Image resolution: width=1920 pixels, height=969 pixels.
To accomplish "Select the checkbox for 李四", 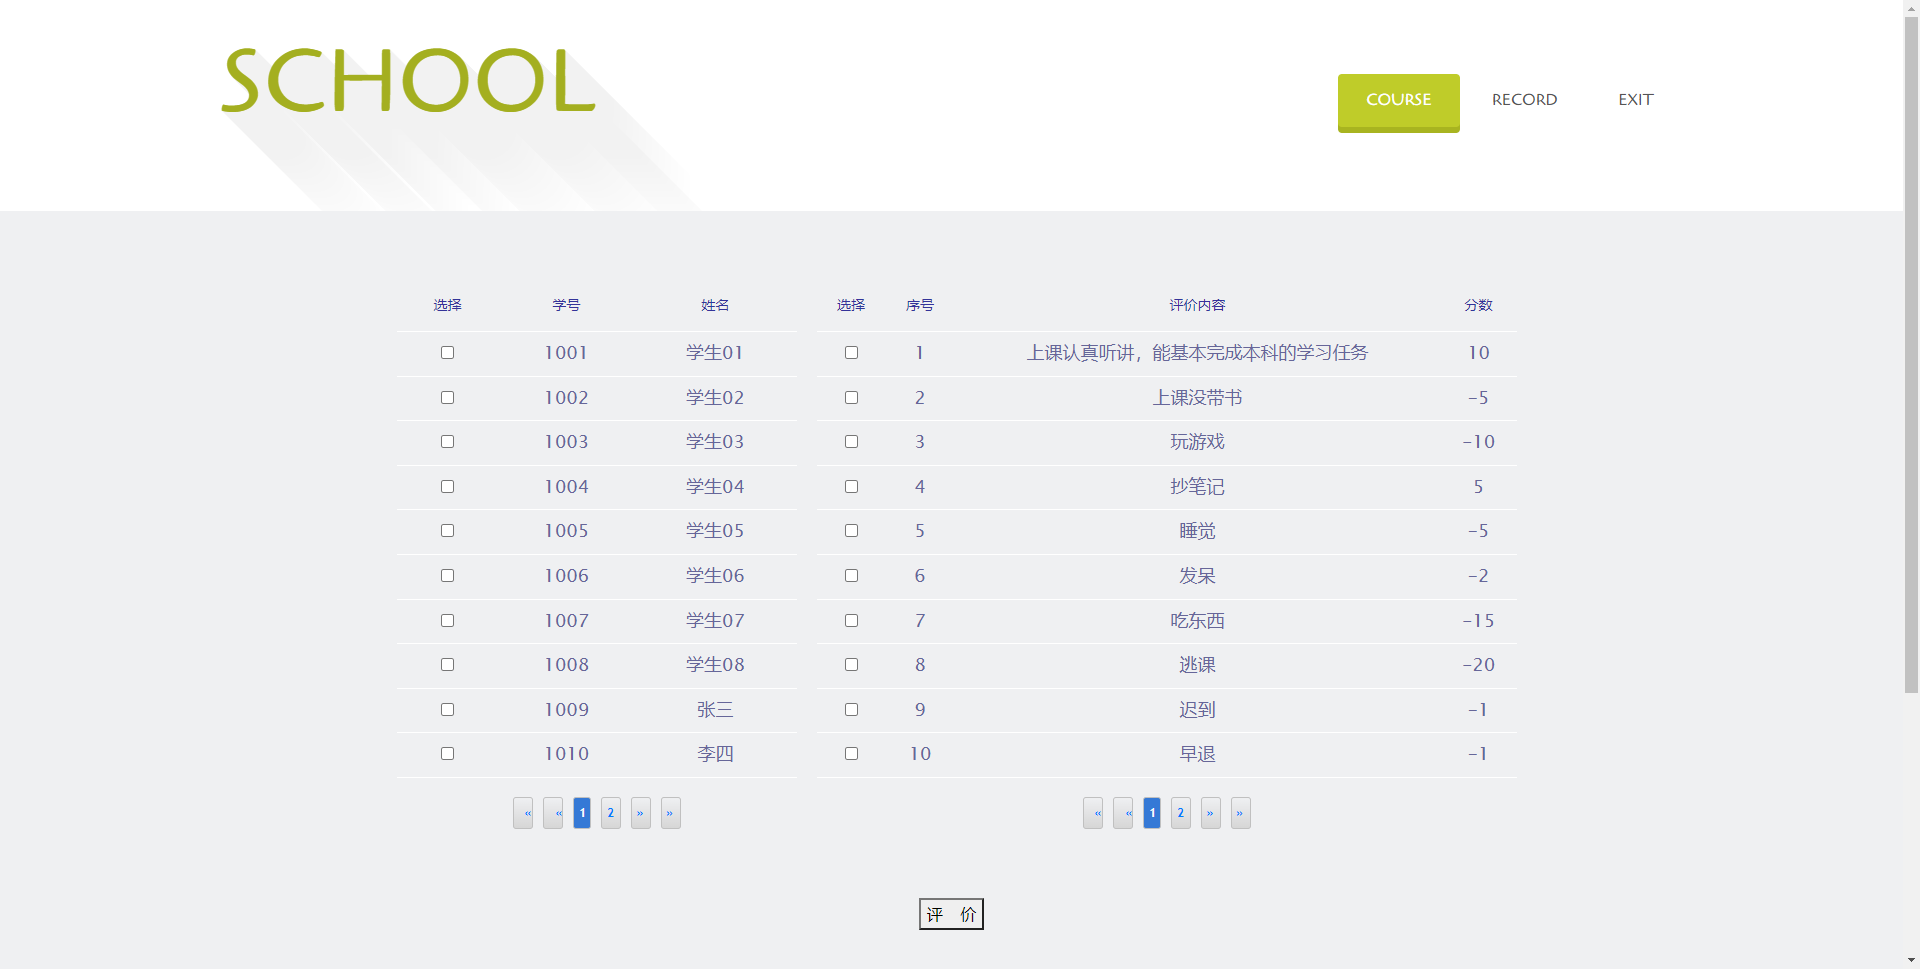I will [447, 754].
